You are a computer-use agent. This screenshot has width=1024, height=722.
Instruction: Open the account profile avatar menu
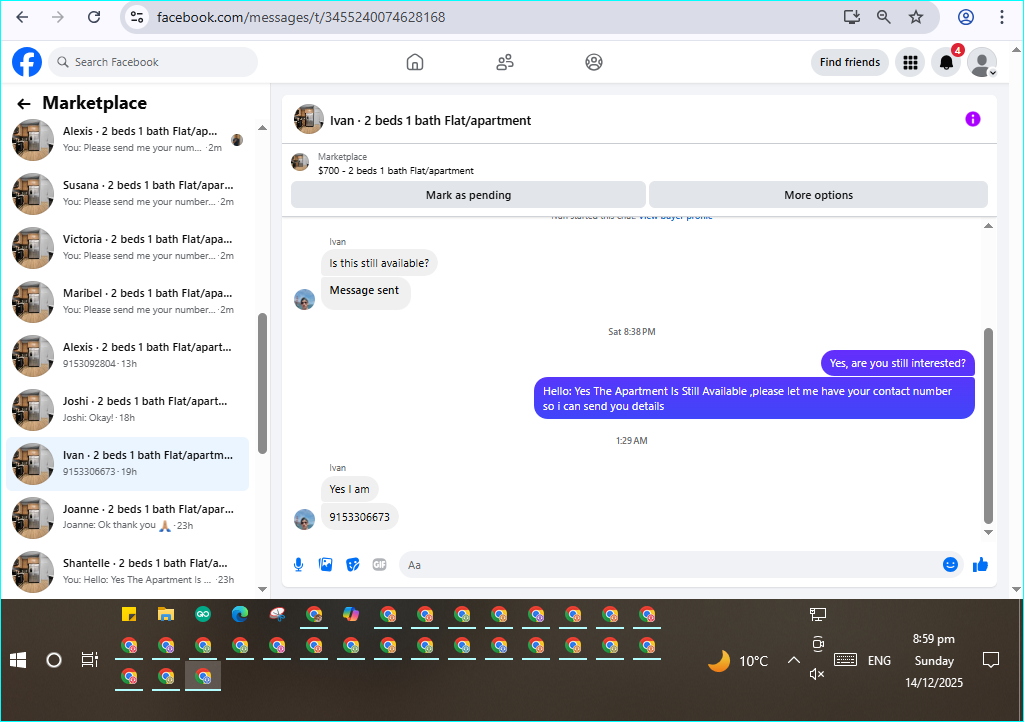[982, 62]
